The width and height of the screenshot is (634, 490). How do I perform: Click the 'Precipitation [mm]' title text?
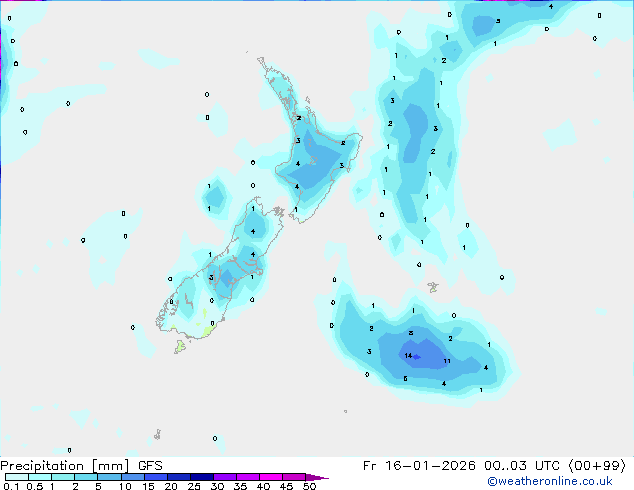coord(64,466)
